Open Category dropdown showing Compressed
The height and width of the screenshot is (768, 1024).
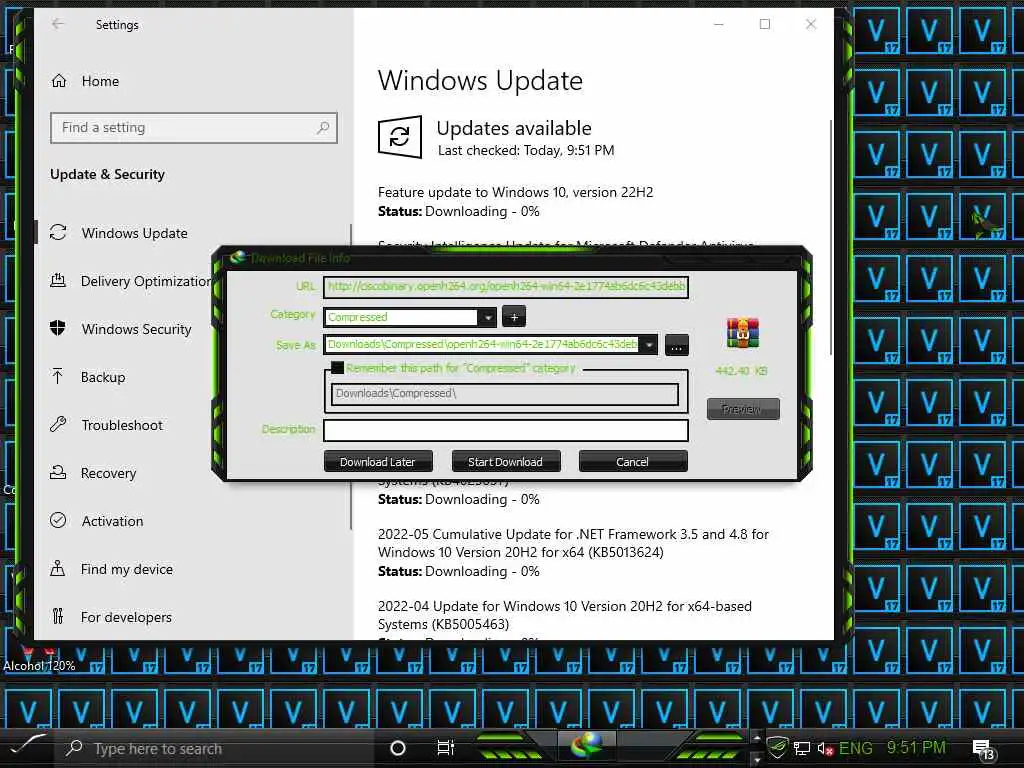487,317
